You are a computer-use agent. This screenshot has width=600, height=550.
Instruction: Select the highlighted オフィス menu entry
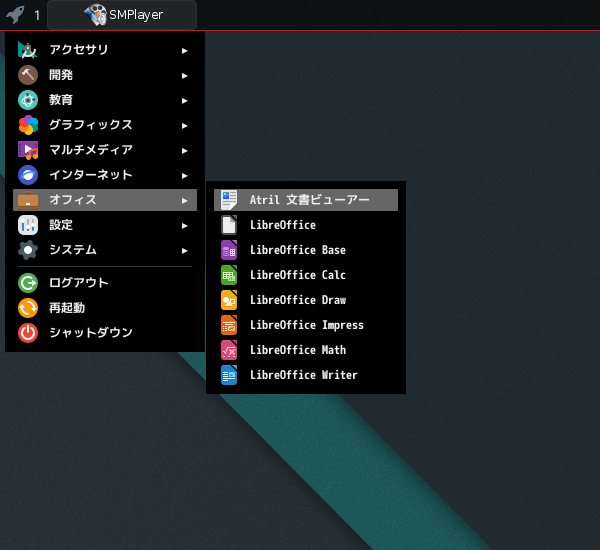click(x=105, y=200)
